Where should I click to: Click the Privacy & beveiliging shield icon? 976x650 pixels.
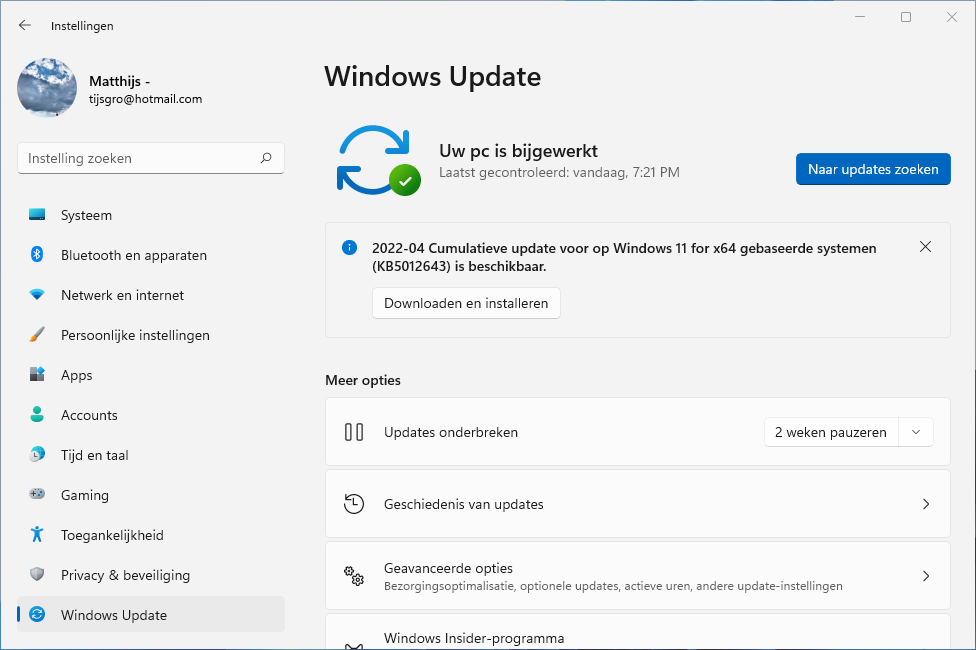pyautogui.click(x=37, y=575)
